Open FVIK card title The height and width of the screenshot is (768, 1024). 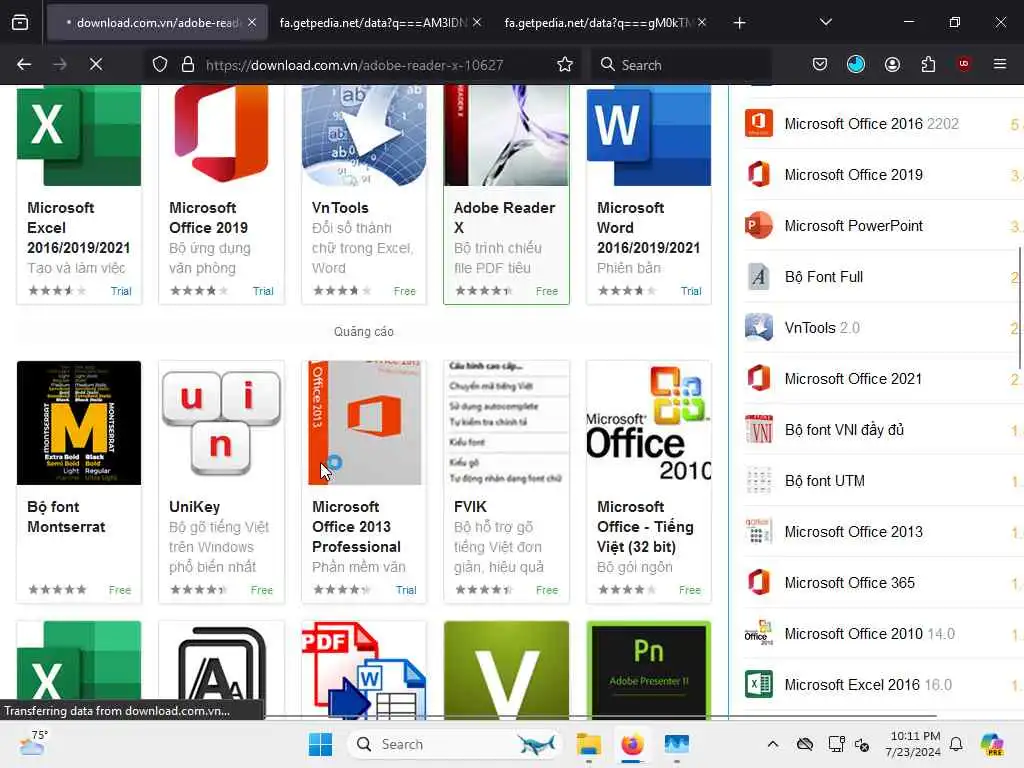click(x=470, y=507)
